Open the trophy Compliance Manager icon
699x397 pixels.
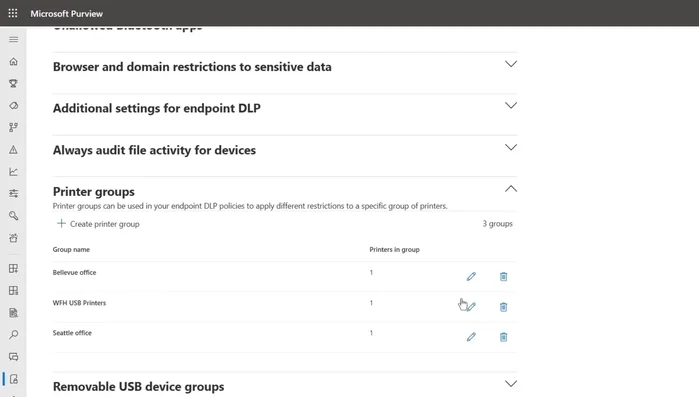[13, 83]
